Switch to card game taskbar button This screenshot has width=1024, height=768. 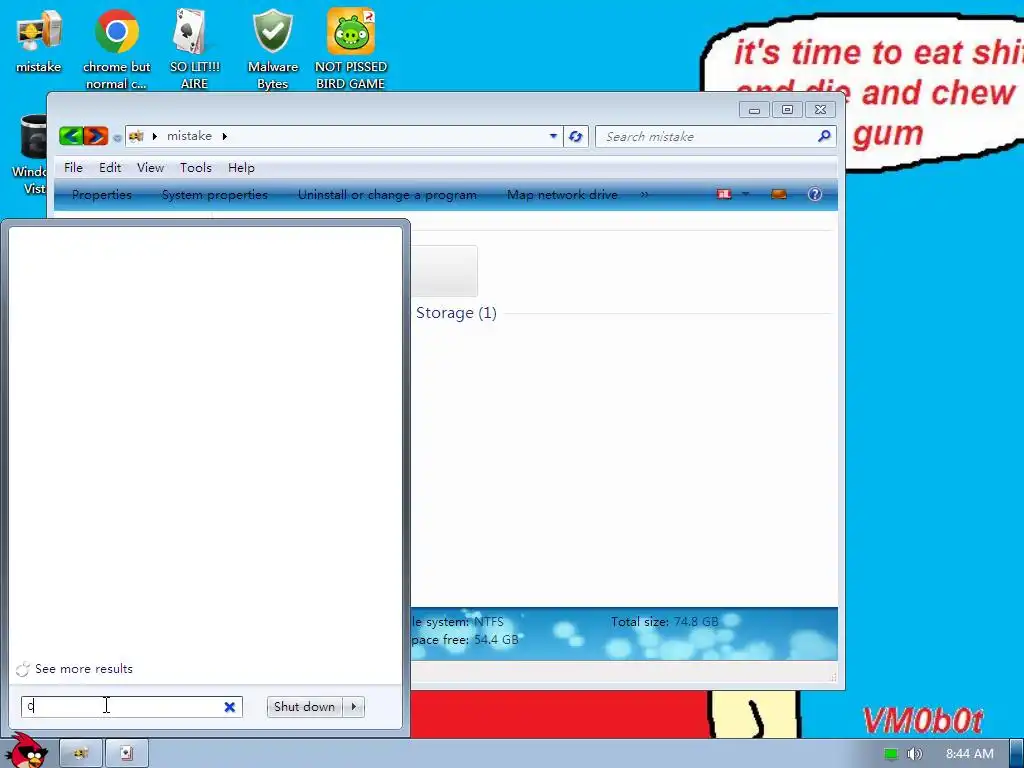point(127,753)
